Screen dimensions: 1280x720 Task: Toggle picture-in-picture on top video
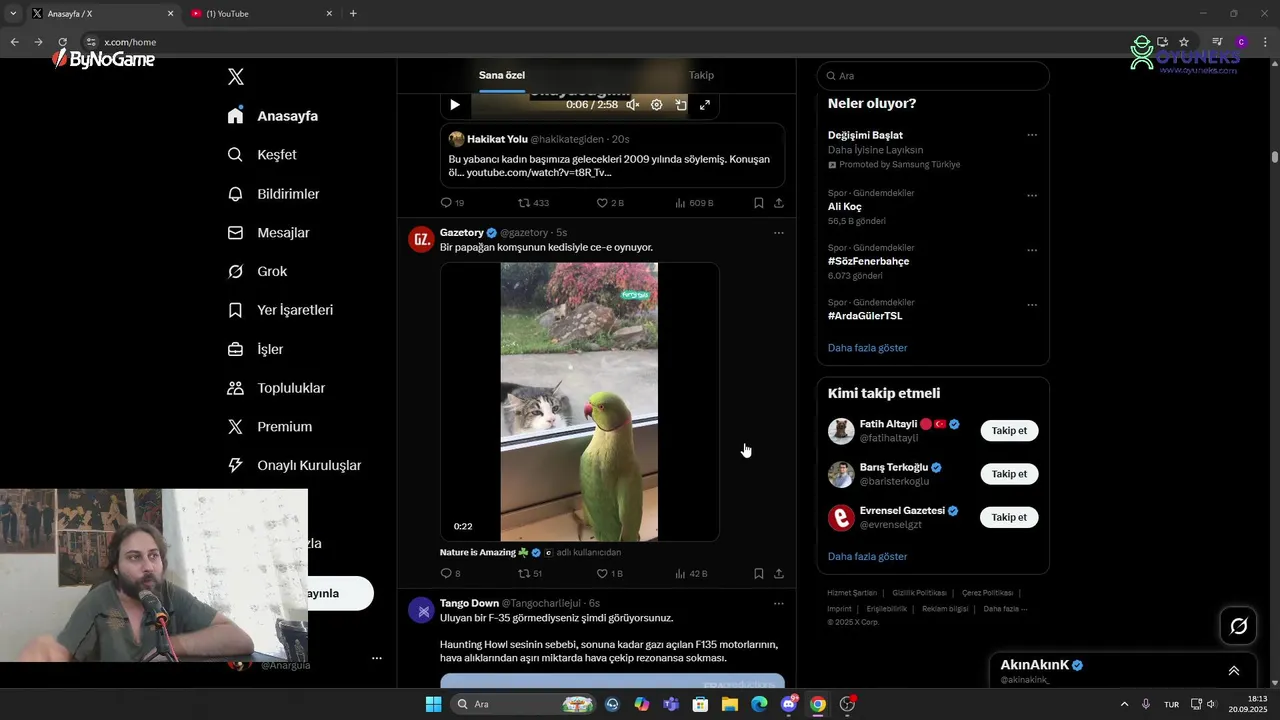[x=681, y=104]
